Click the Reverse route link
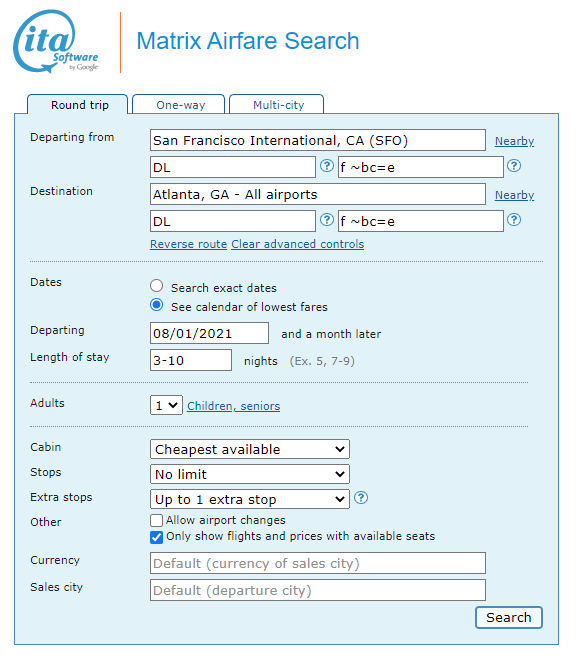The width and height of the screenshot is (576, 657). pos(189,244)
